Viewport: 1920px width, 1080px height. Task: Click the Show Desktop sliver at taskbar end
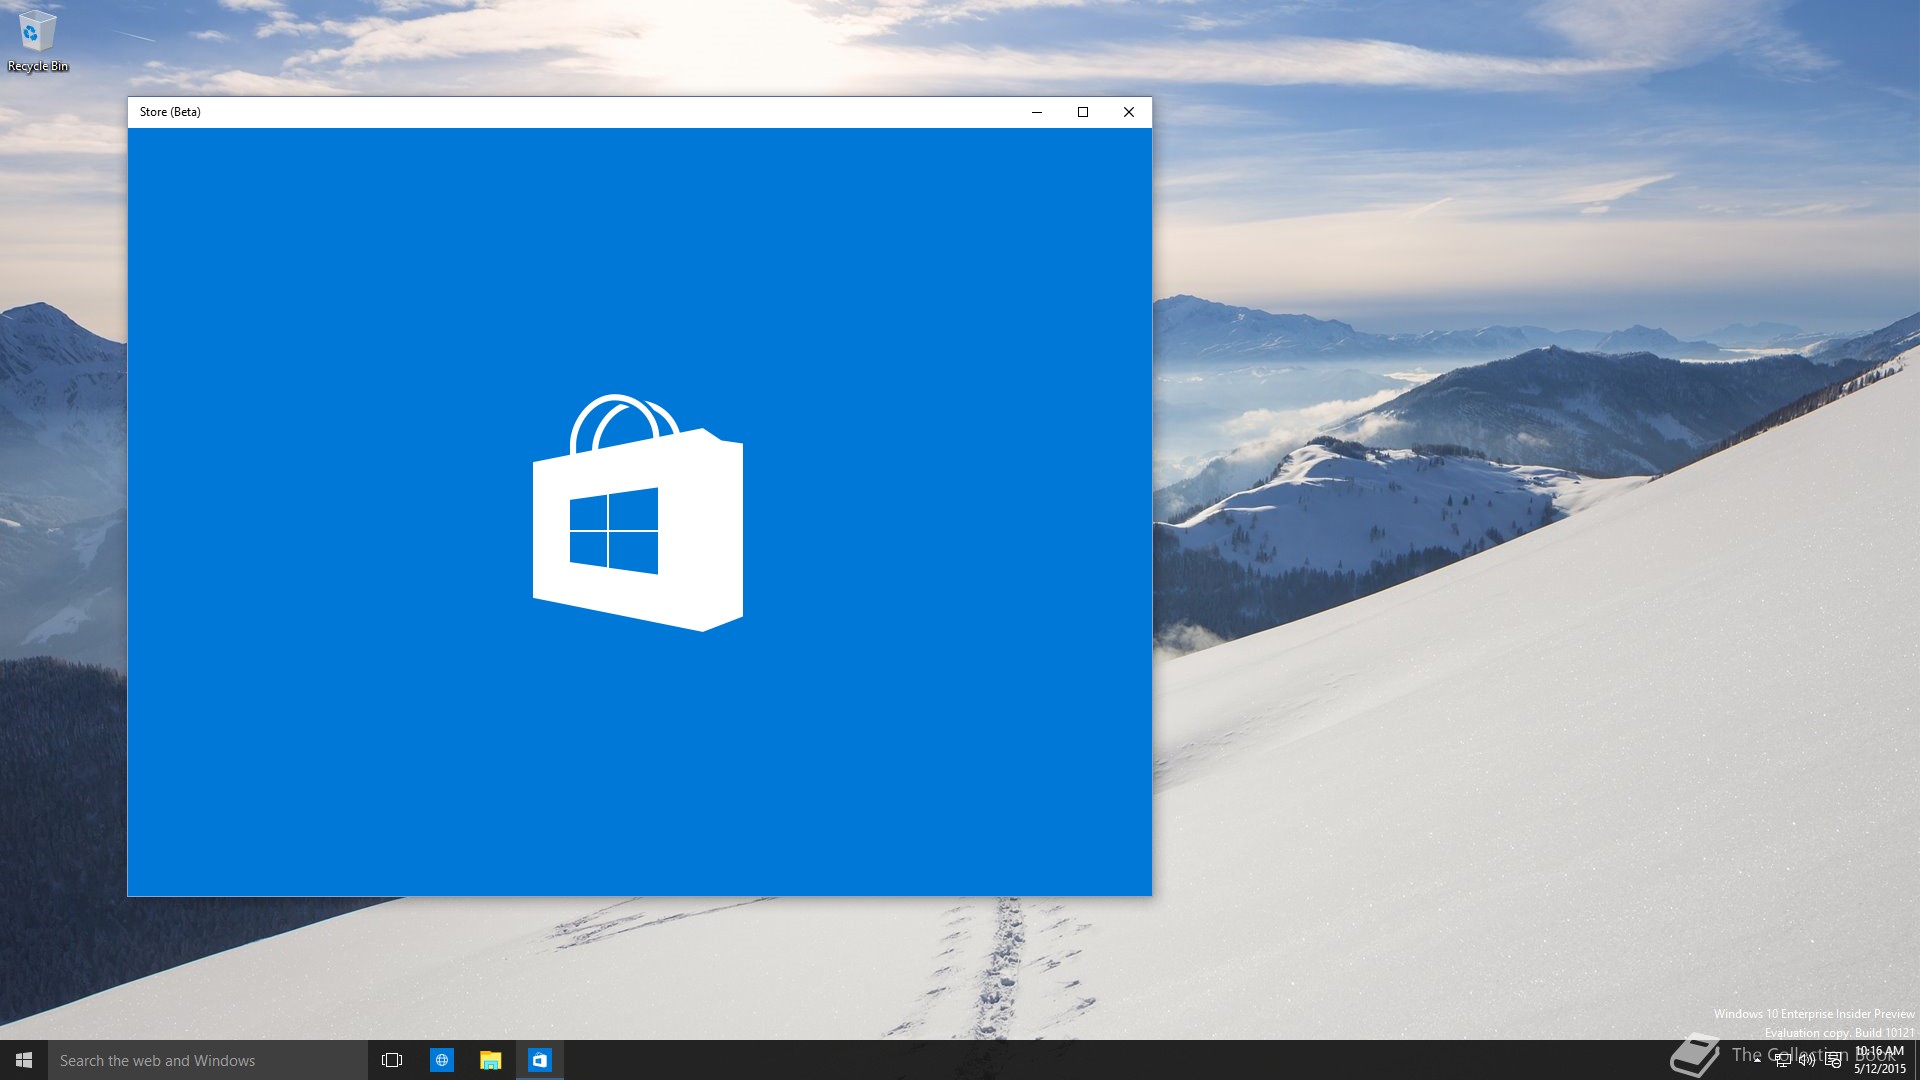tap(1917, 1060)
